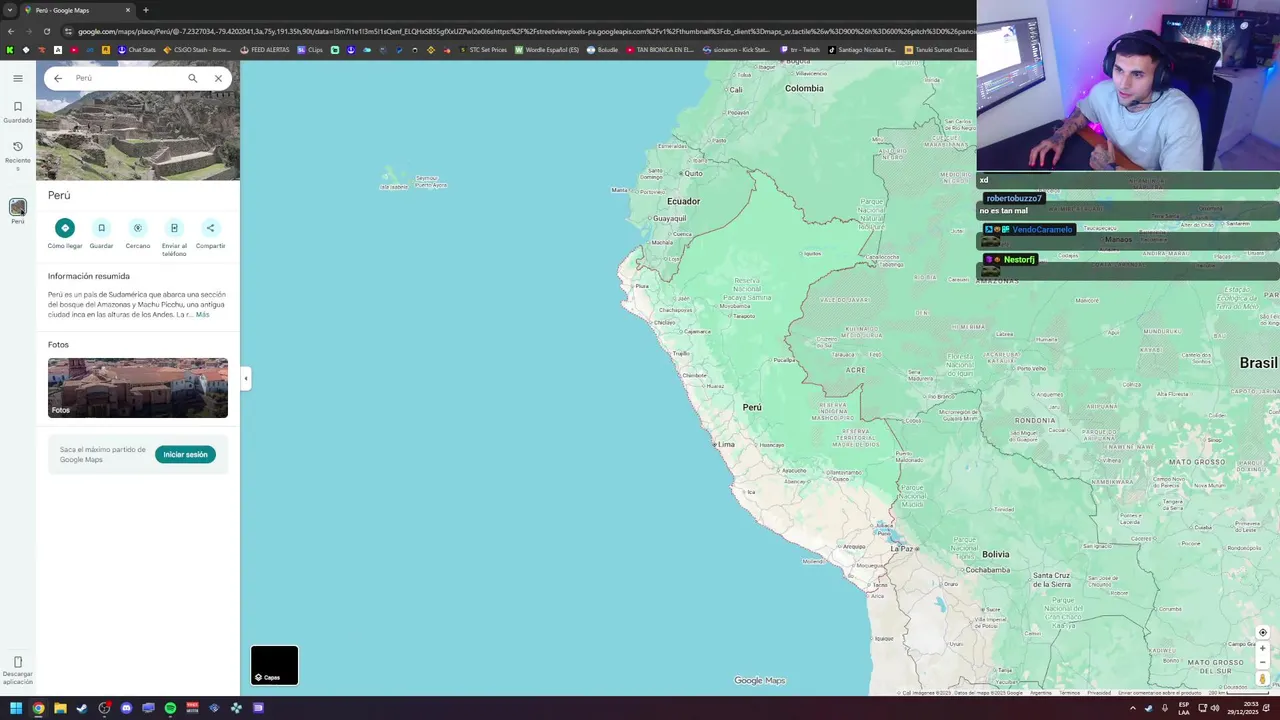The width and height of the screenshot is (1280, 720).
Task: Click Descargar aplicación in the sidebar
Action: point(17,670)
